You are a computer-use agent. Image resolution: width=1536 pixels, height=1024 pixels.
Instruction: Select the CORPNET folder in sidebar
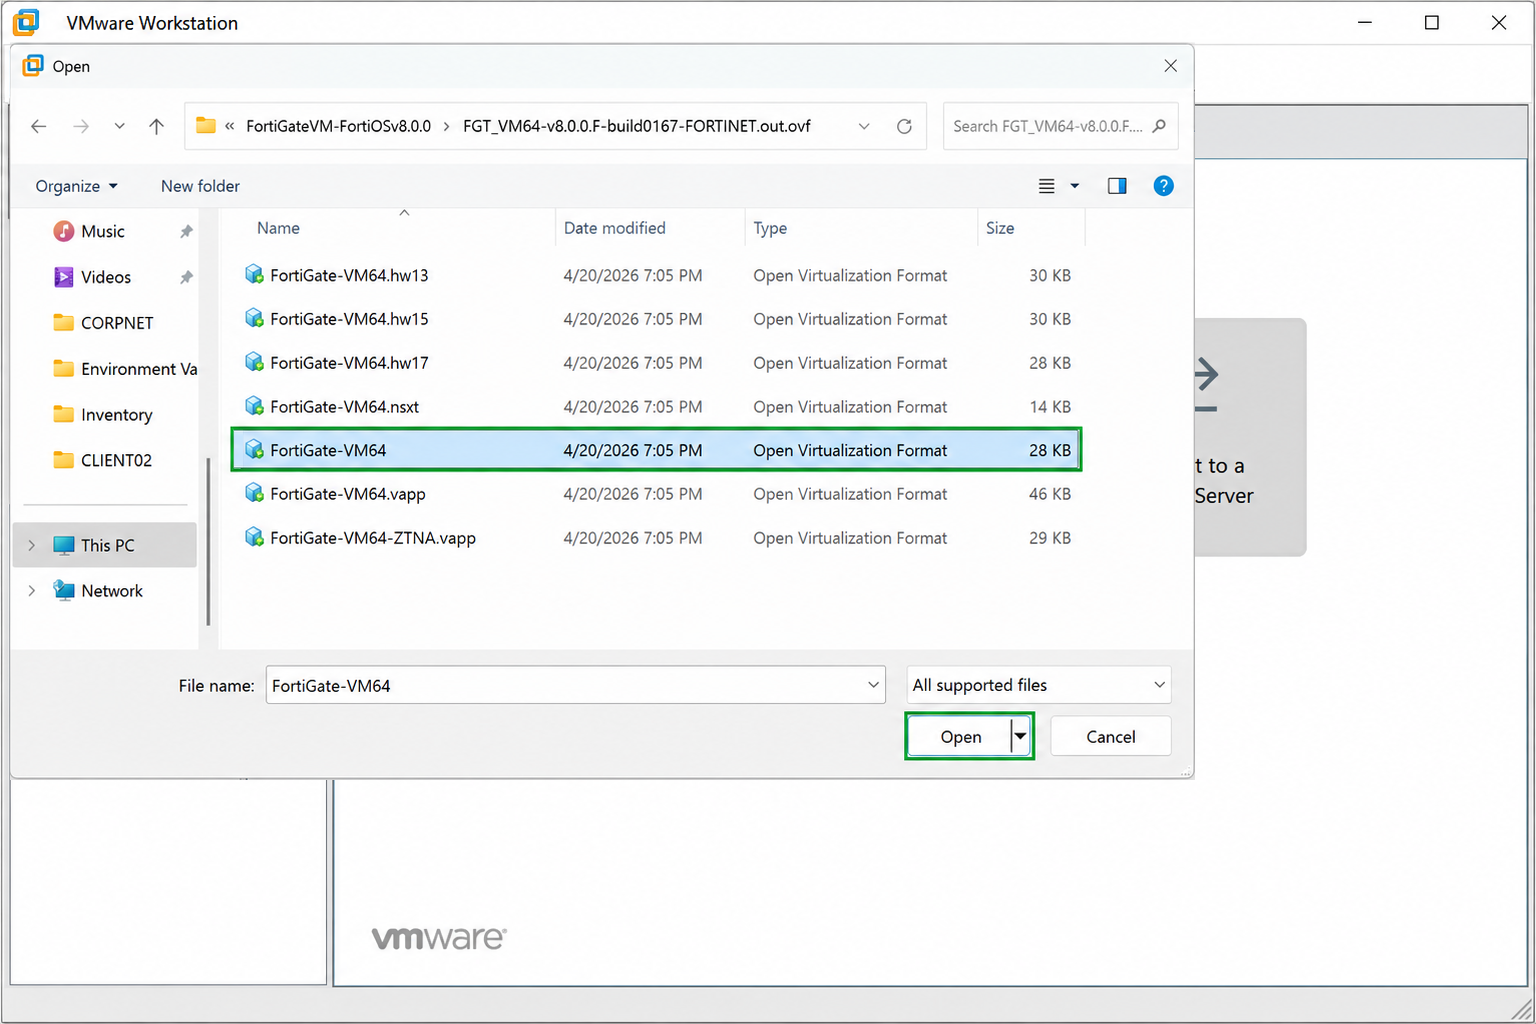tap(116, 323)
